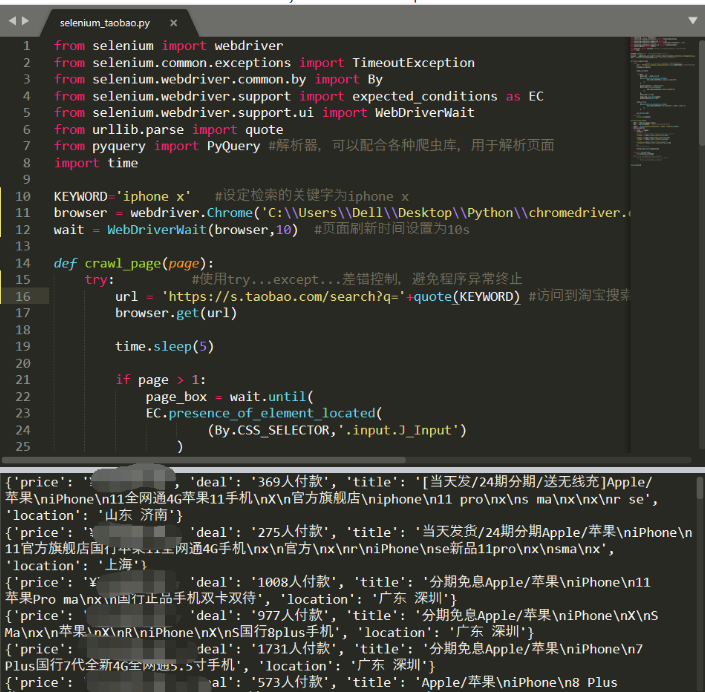Image resolution: width=705 pixels, height=692 pixels.
Task: Click '.input.J_Input' selector string
Action: 398,430
